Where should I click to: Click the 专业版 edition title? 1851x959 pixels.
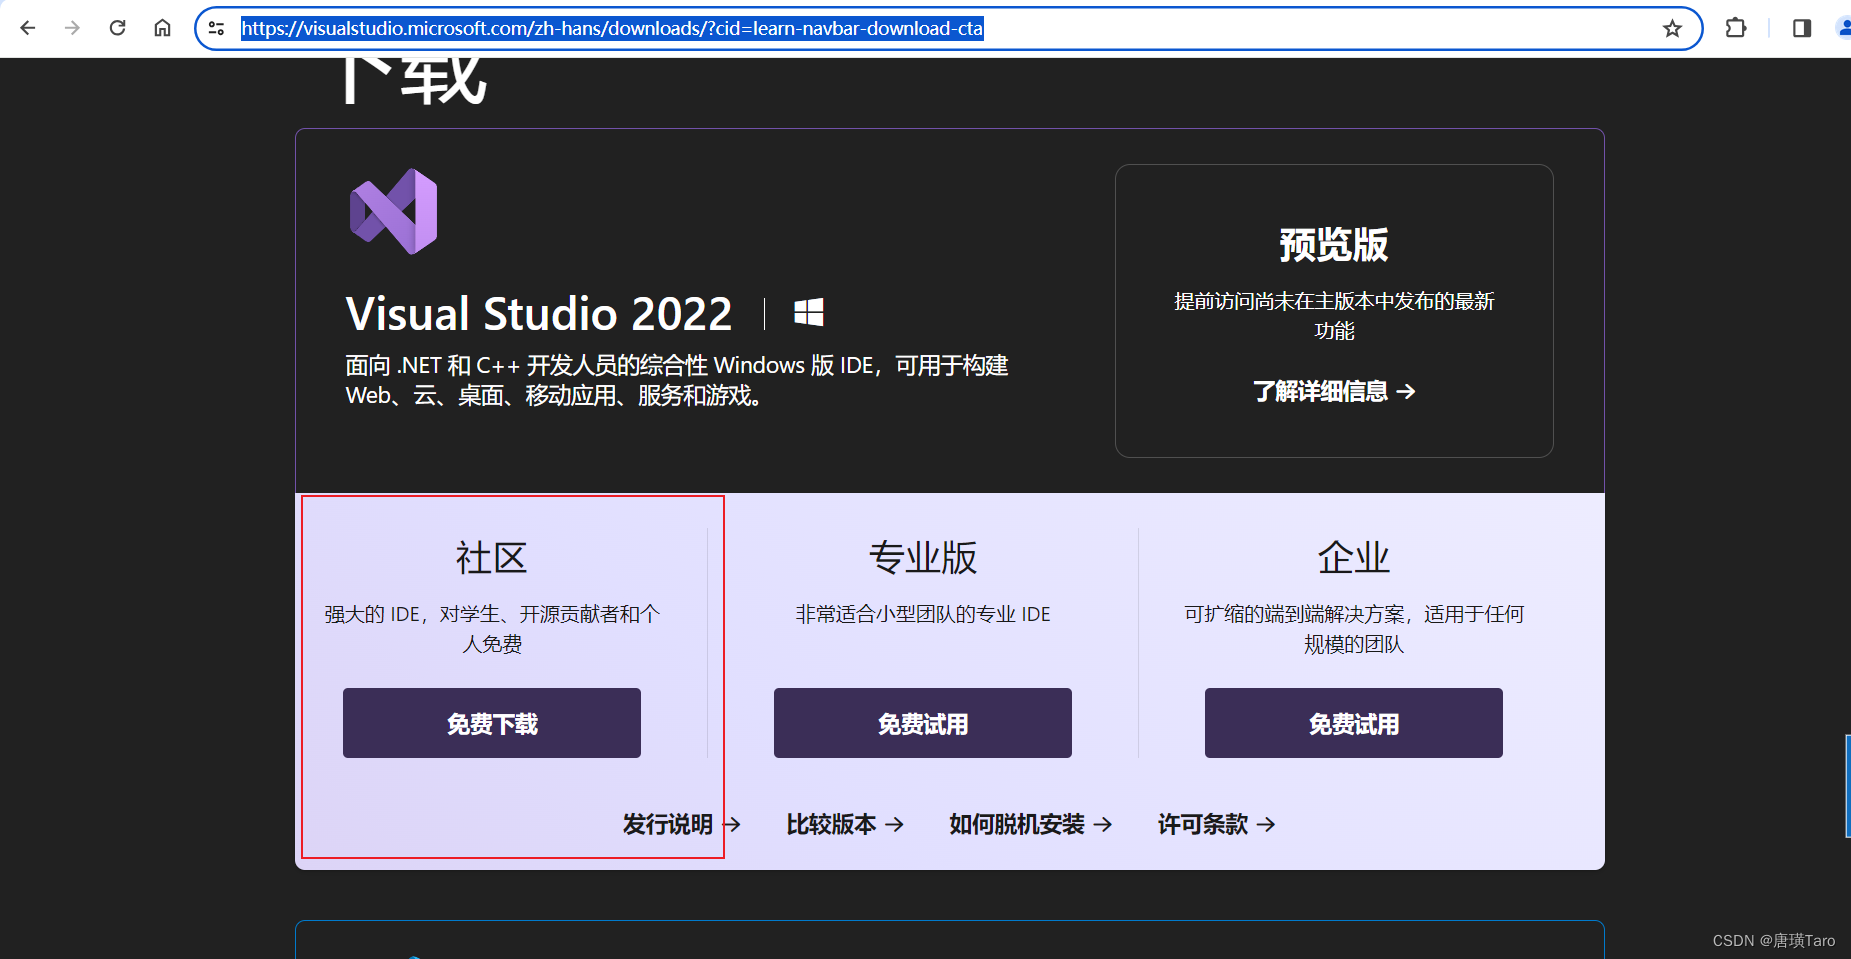pos(923,558)
